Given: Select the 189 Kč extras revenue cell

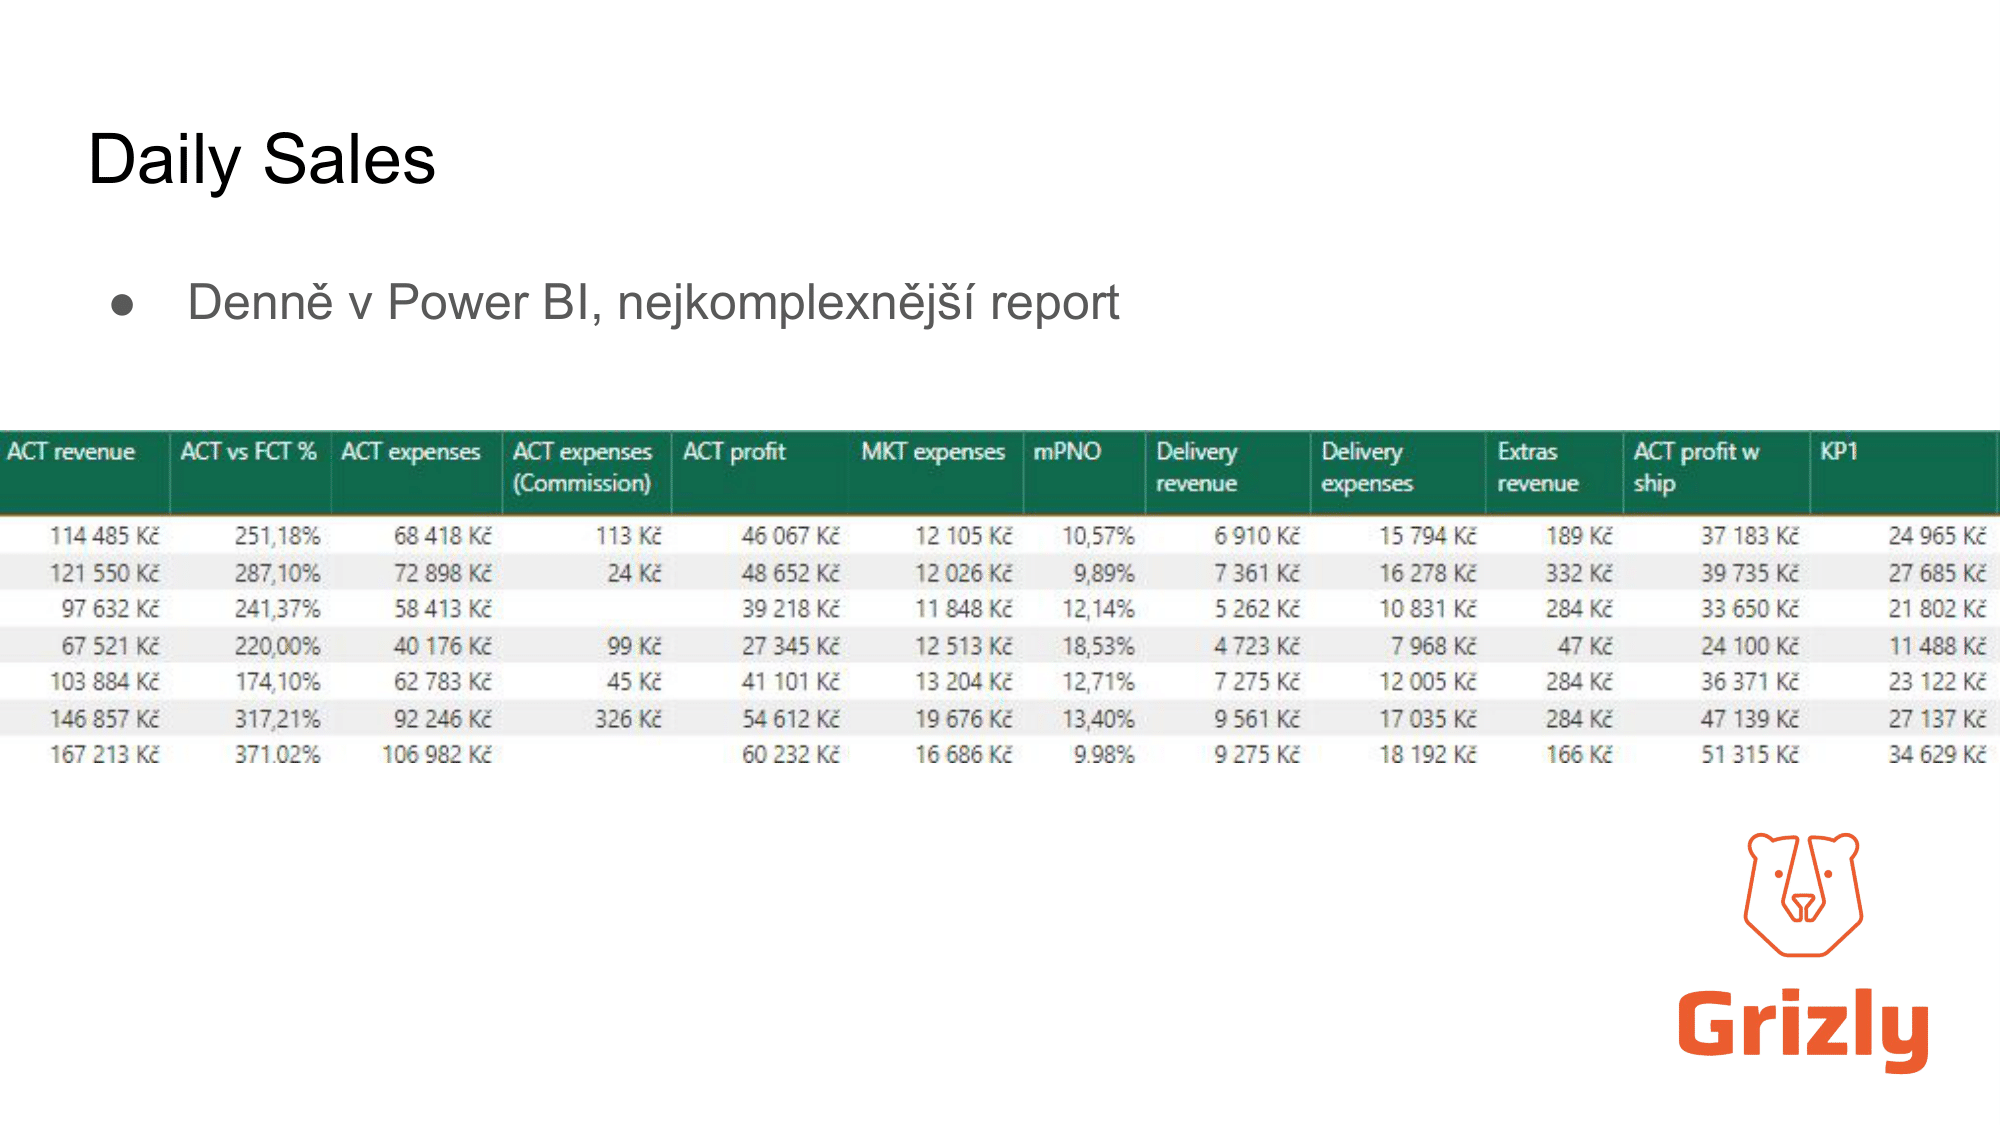Looking at the screenshot, I should [x=1580, y=536].
